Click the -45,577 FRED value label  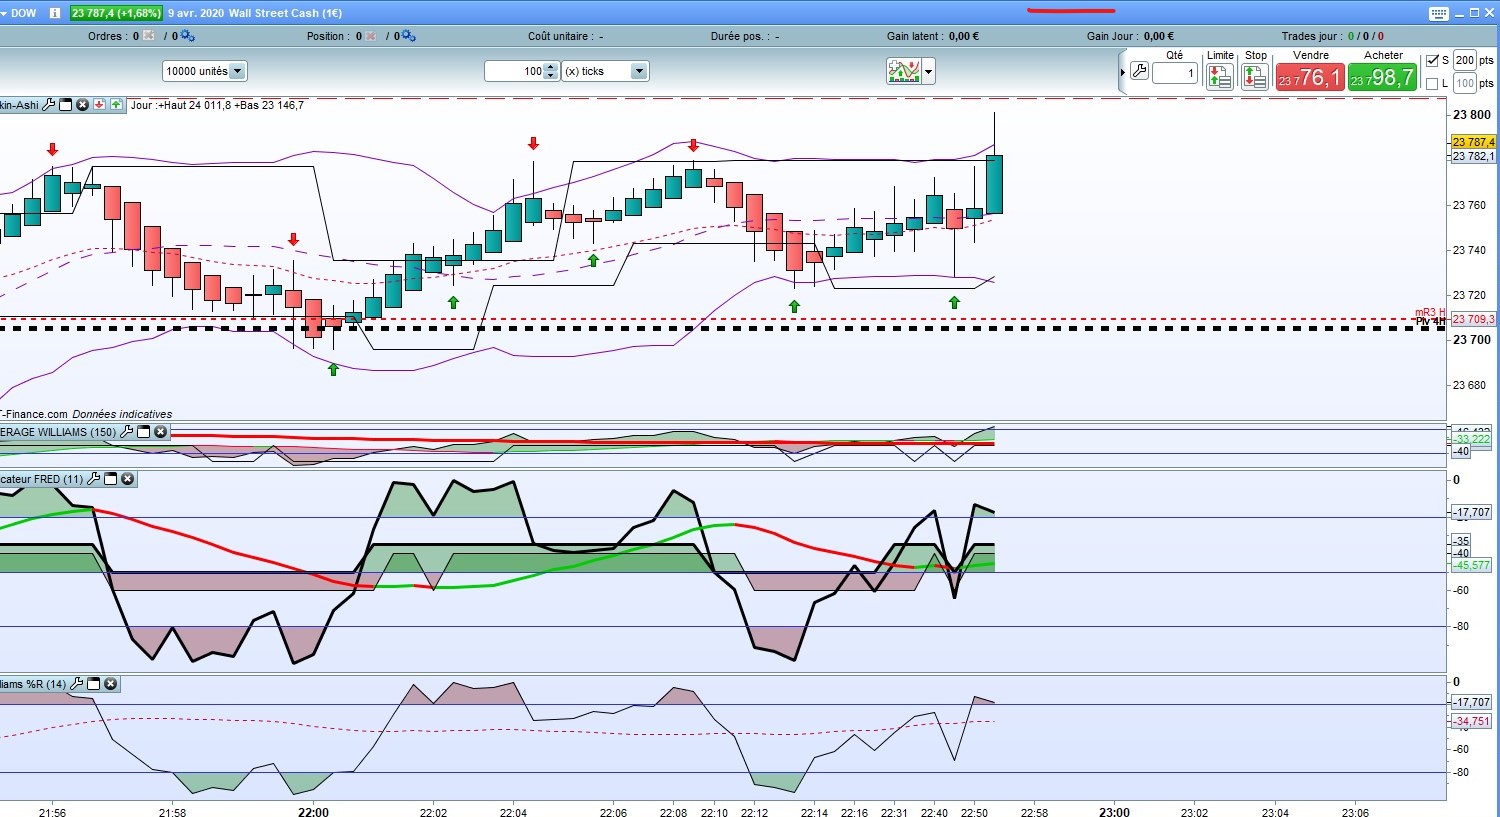1472,565
